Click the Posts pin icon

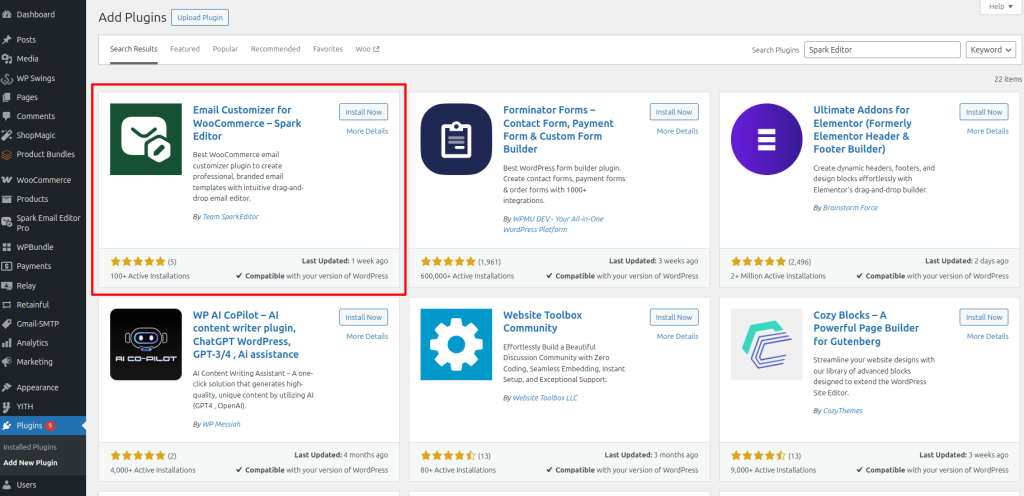coord(7,40)
